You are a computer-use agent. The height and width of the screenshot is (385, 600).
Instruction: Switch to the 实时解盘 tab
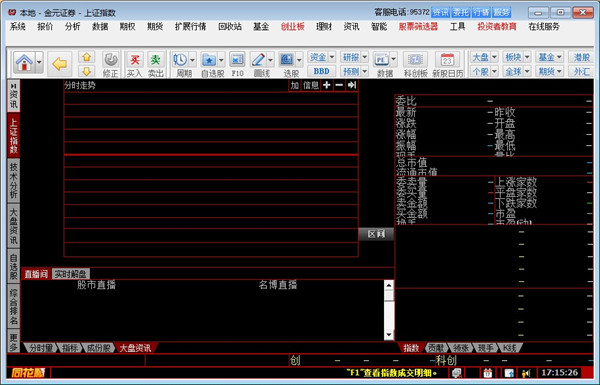(70, 274)
